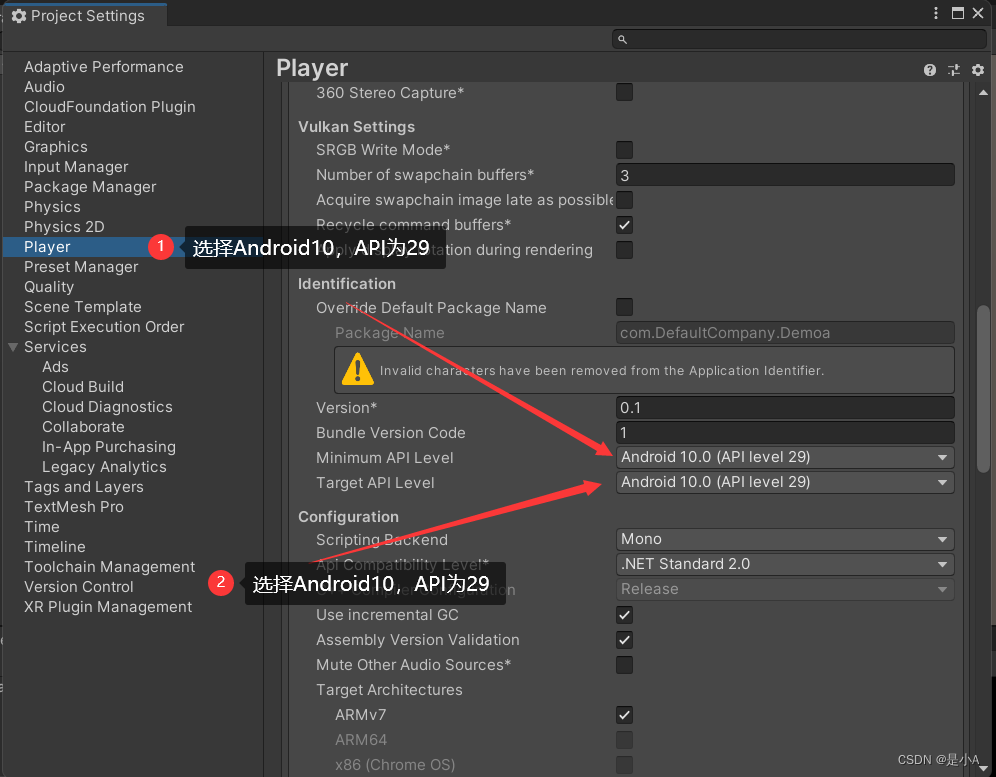
Task: Open Minimum API Level dropdown
Action: pyautogui.click(x=784, y=457)
